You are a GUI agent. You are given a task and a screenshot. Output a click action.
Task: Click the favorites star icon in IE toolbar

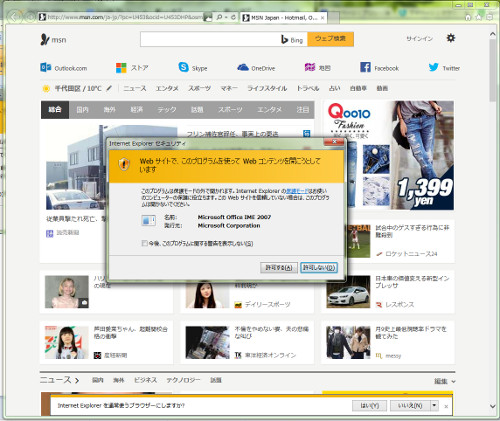(479, 17)
